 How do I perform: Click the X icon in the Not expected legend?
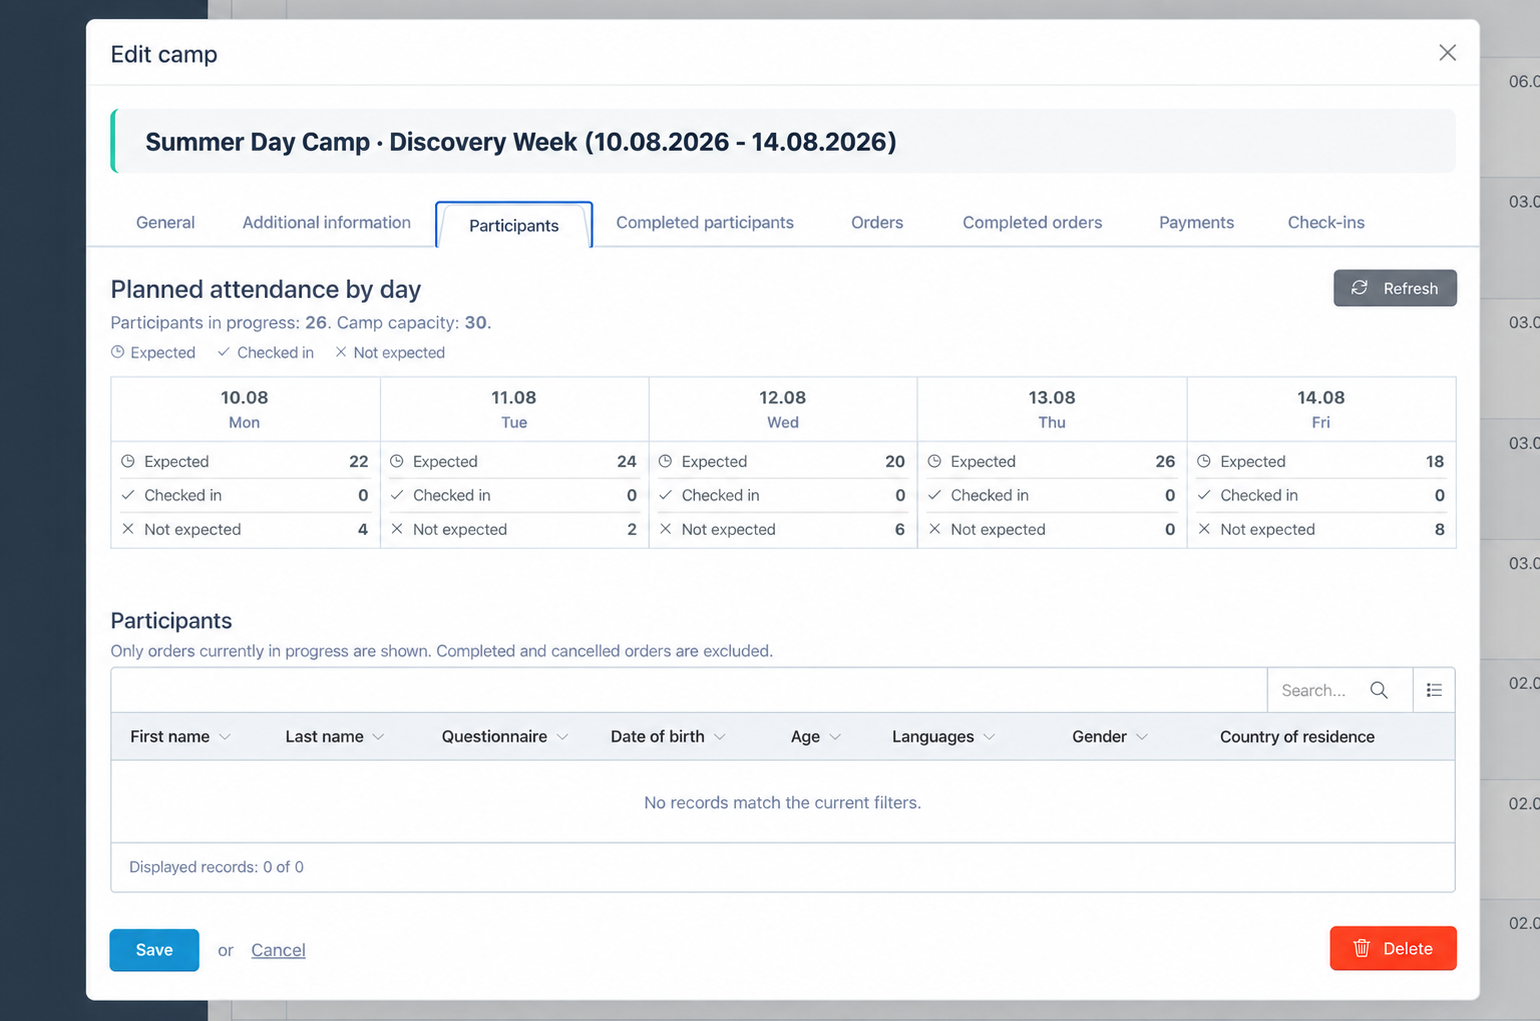[x=341, y=352]
